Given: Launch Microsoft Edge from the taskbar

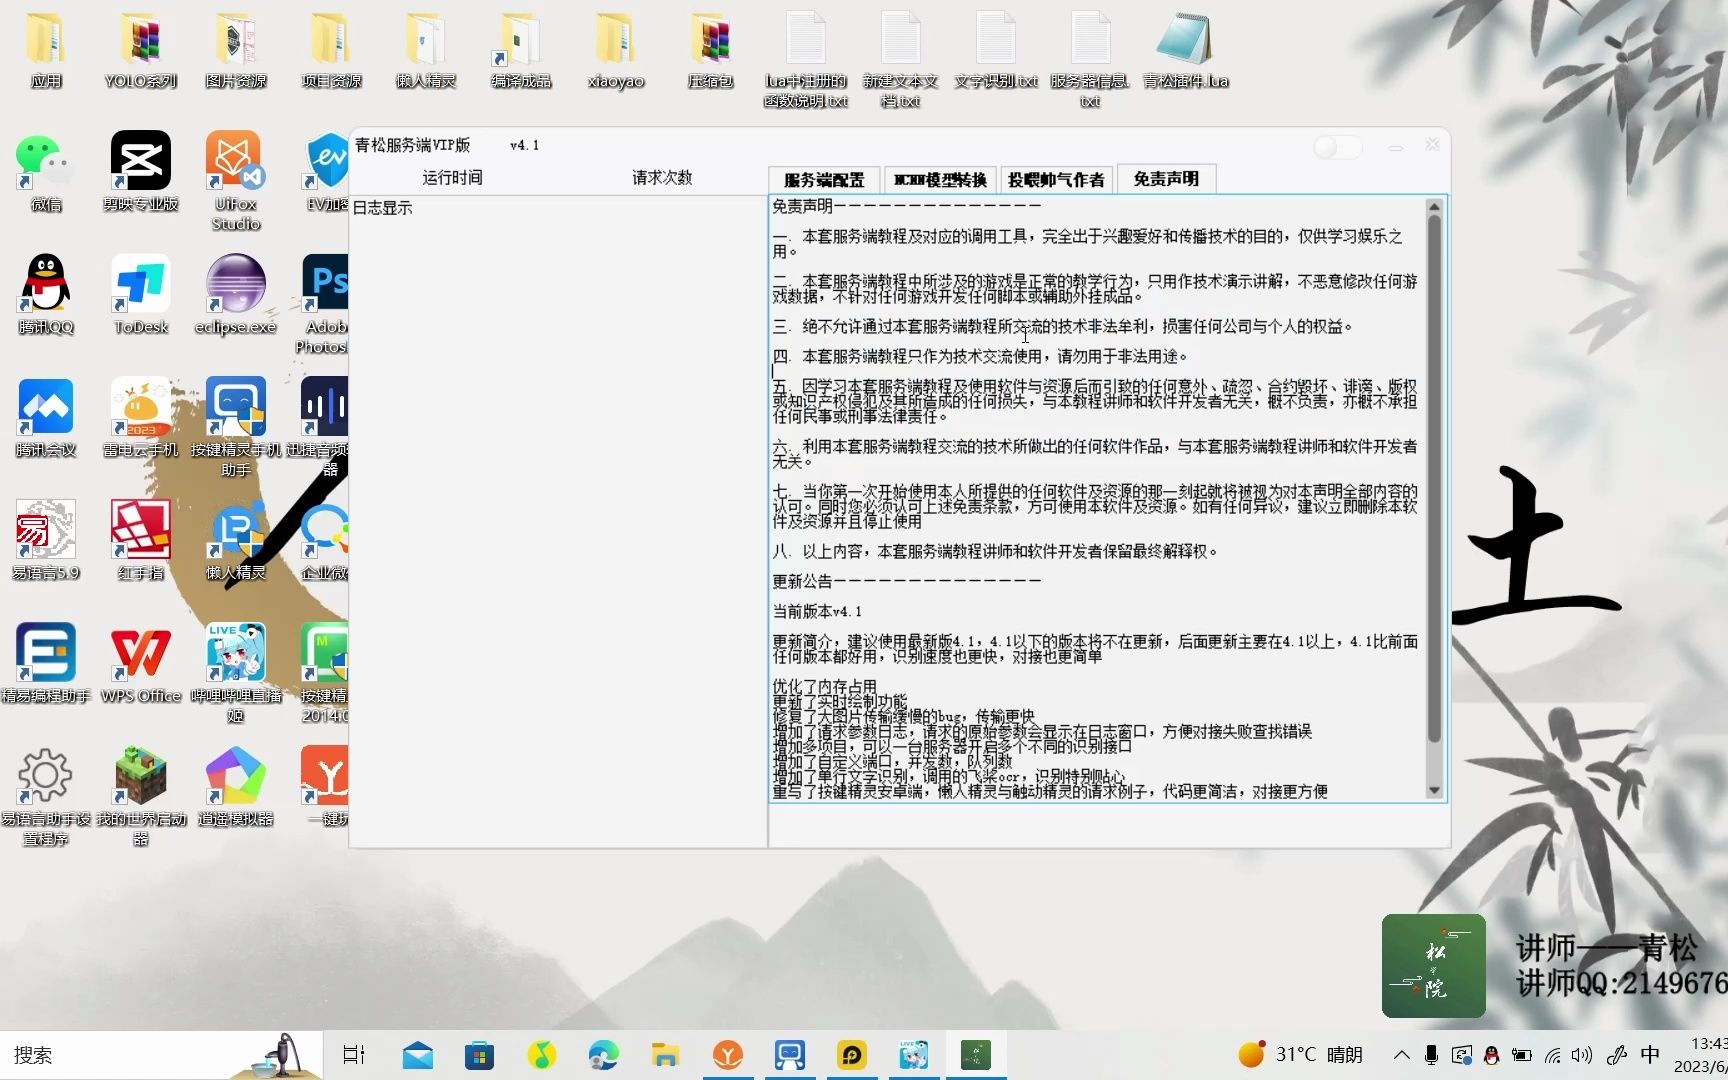Looking at the screenshot, I should coord(603,1055).
